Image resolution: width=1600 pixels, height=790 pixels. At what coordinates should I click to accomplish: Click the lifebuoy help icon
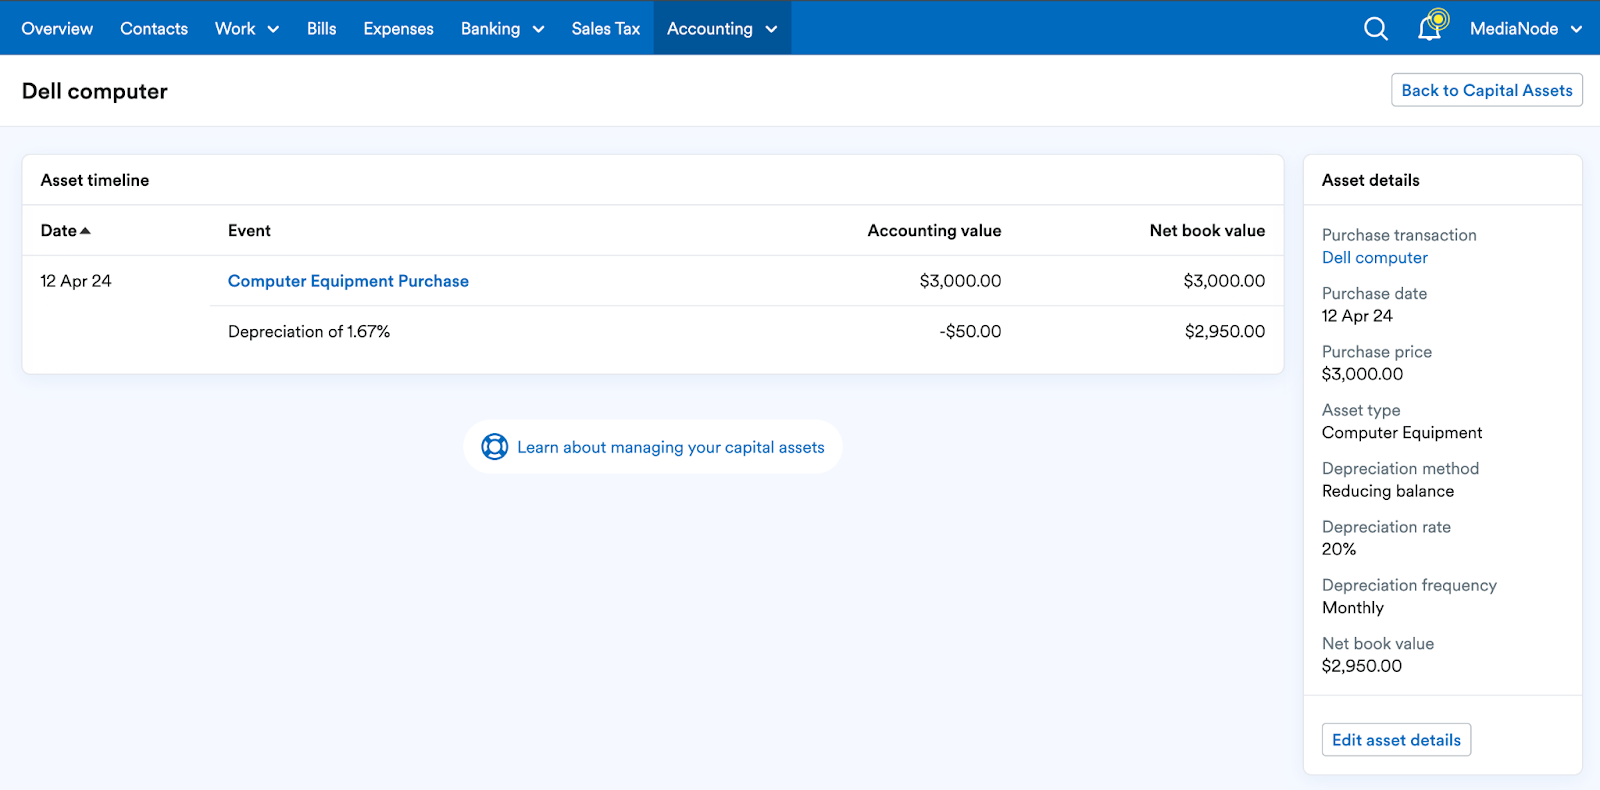[x=494, y=447]
